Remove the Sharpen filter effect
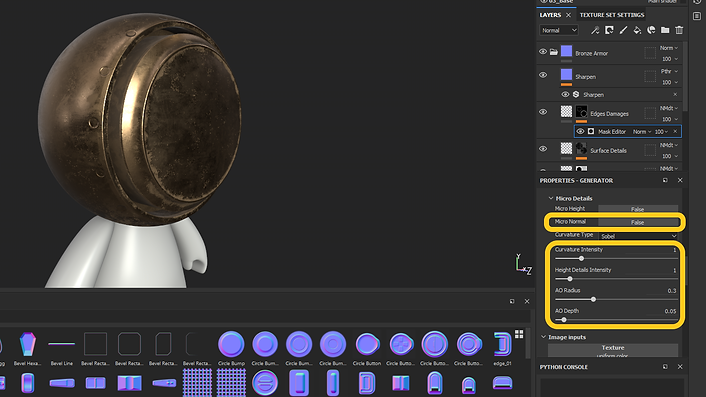Screen dimensions: 706x397 (x=675, y=95)
